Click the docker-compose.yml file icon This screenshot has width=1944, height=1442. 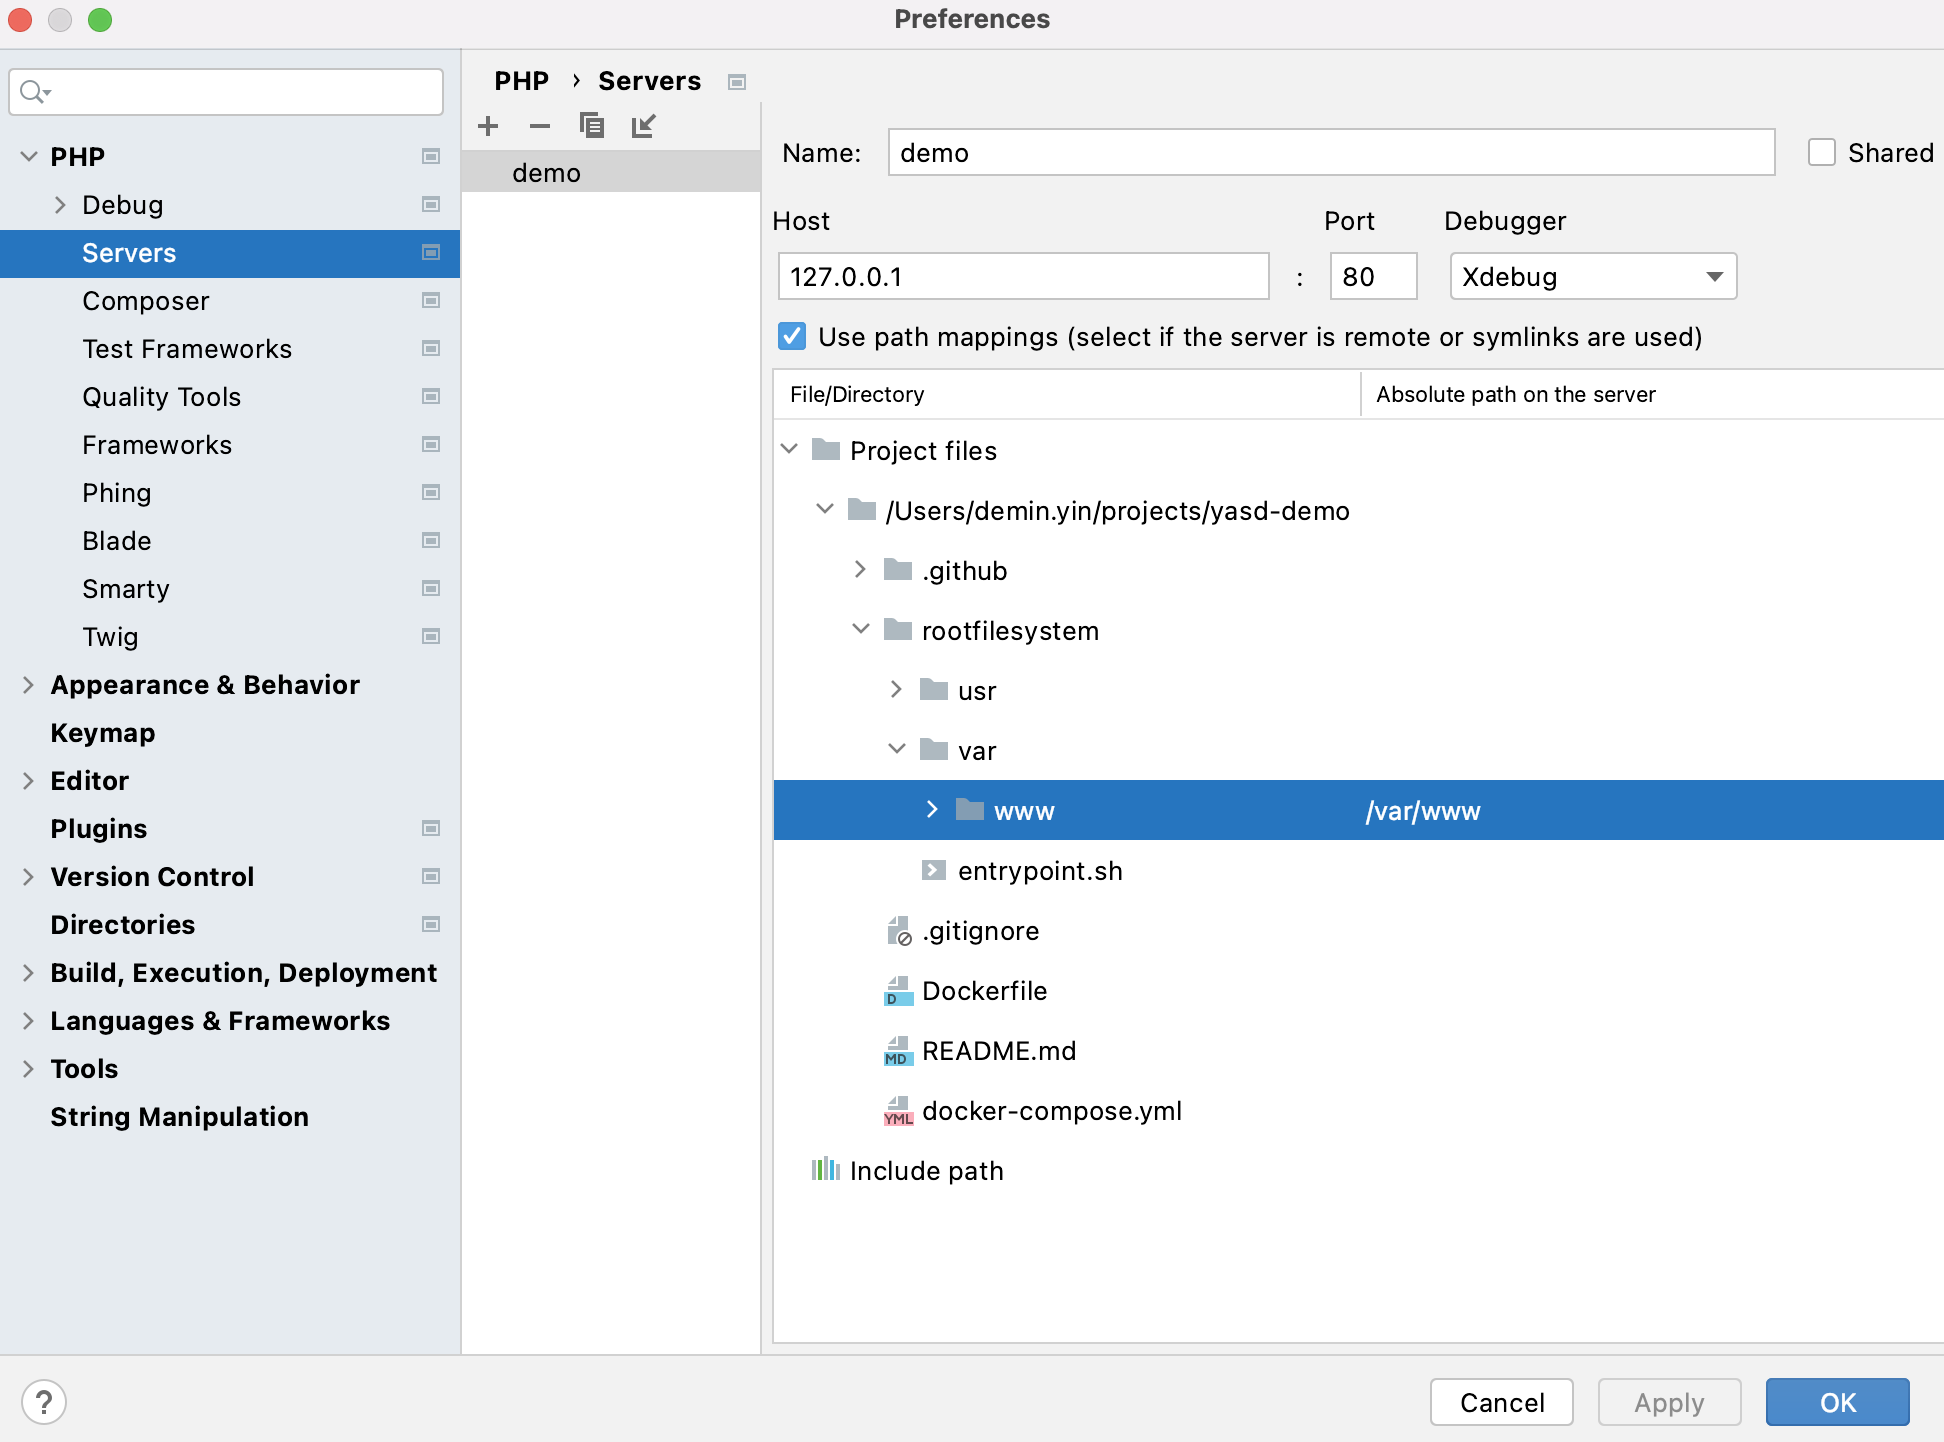[x=898, y=1111]
